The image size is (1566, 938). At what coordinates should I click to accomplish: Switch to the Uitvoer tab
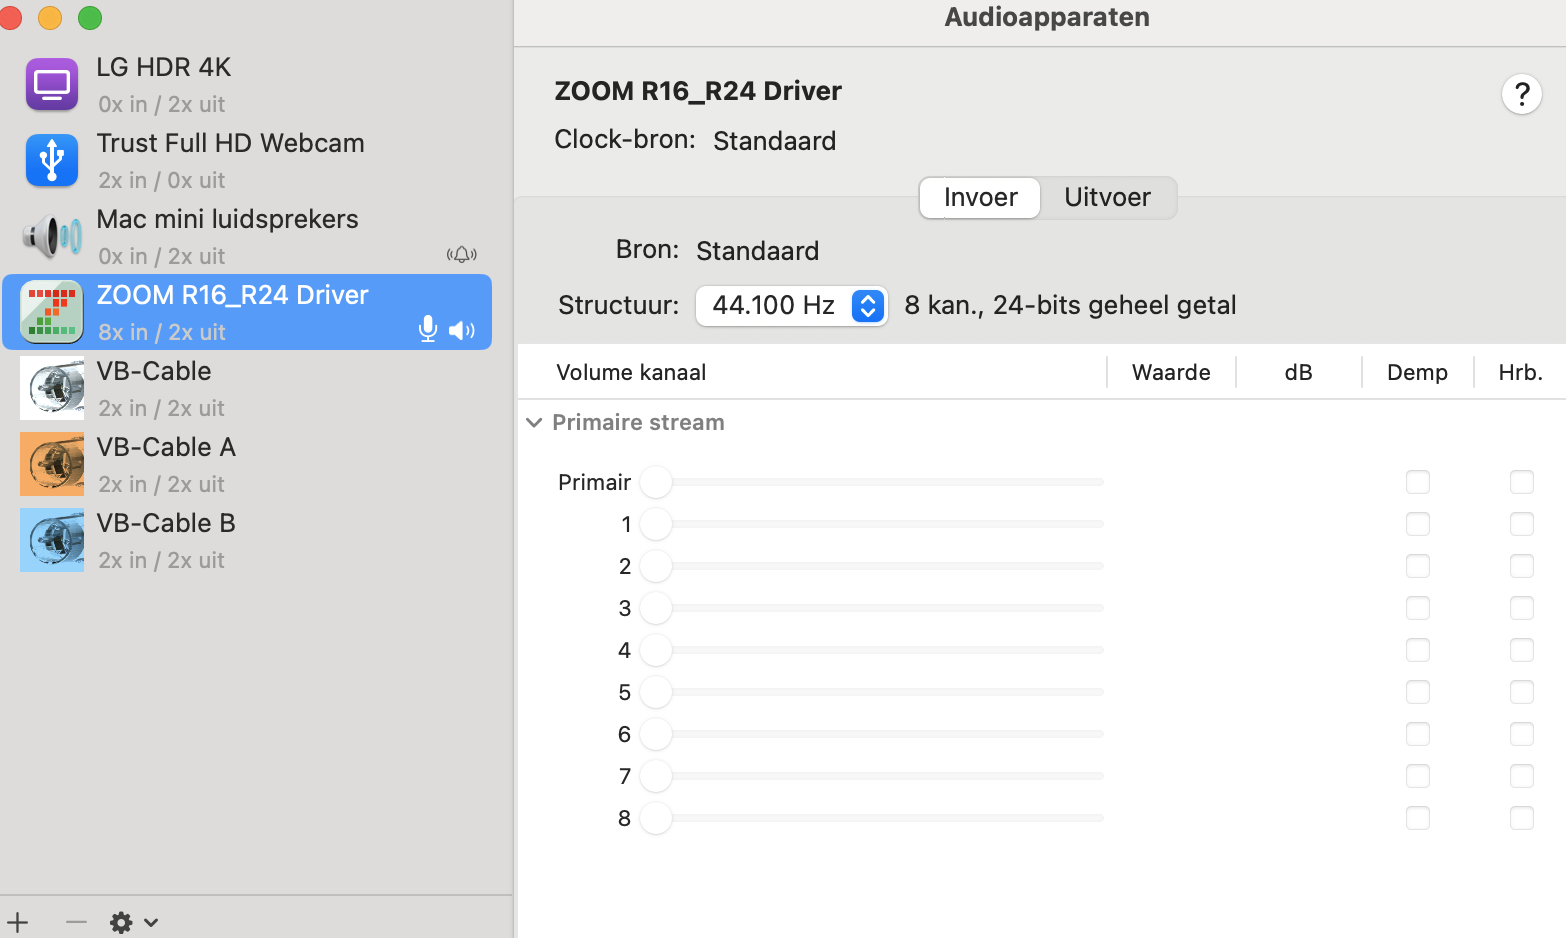[1107, 197]
